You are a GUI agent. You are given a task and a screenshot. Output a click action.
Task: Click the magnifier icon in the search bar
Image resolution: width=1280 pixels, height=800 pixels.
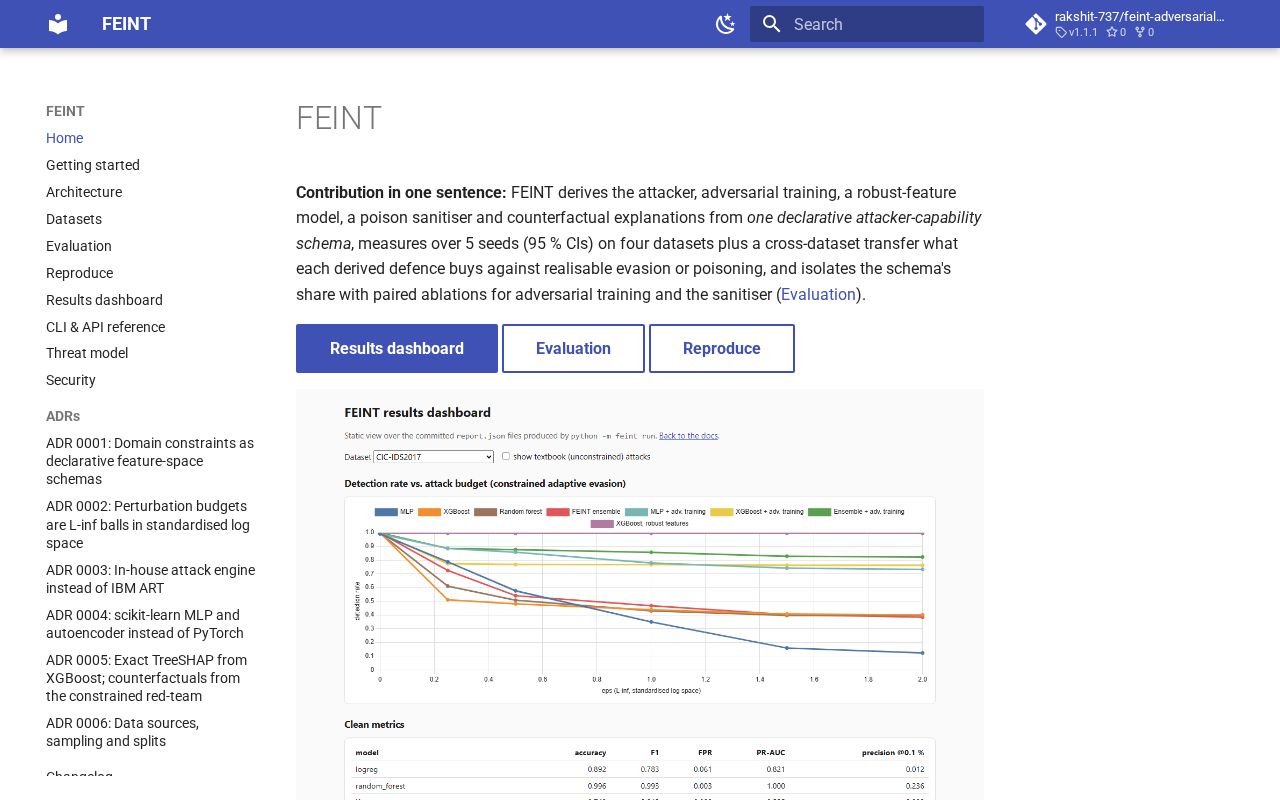[x=771, y=24]
